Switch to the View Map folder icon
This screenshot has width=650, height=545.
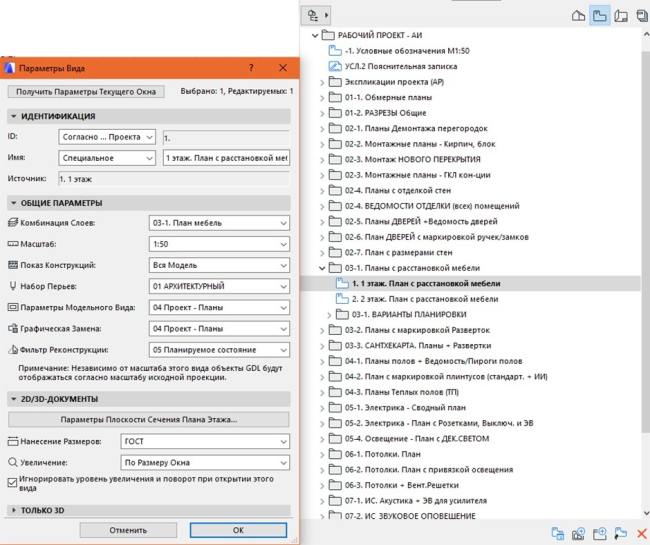(x=599, y=15)
